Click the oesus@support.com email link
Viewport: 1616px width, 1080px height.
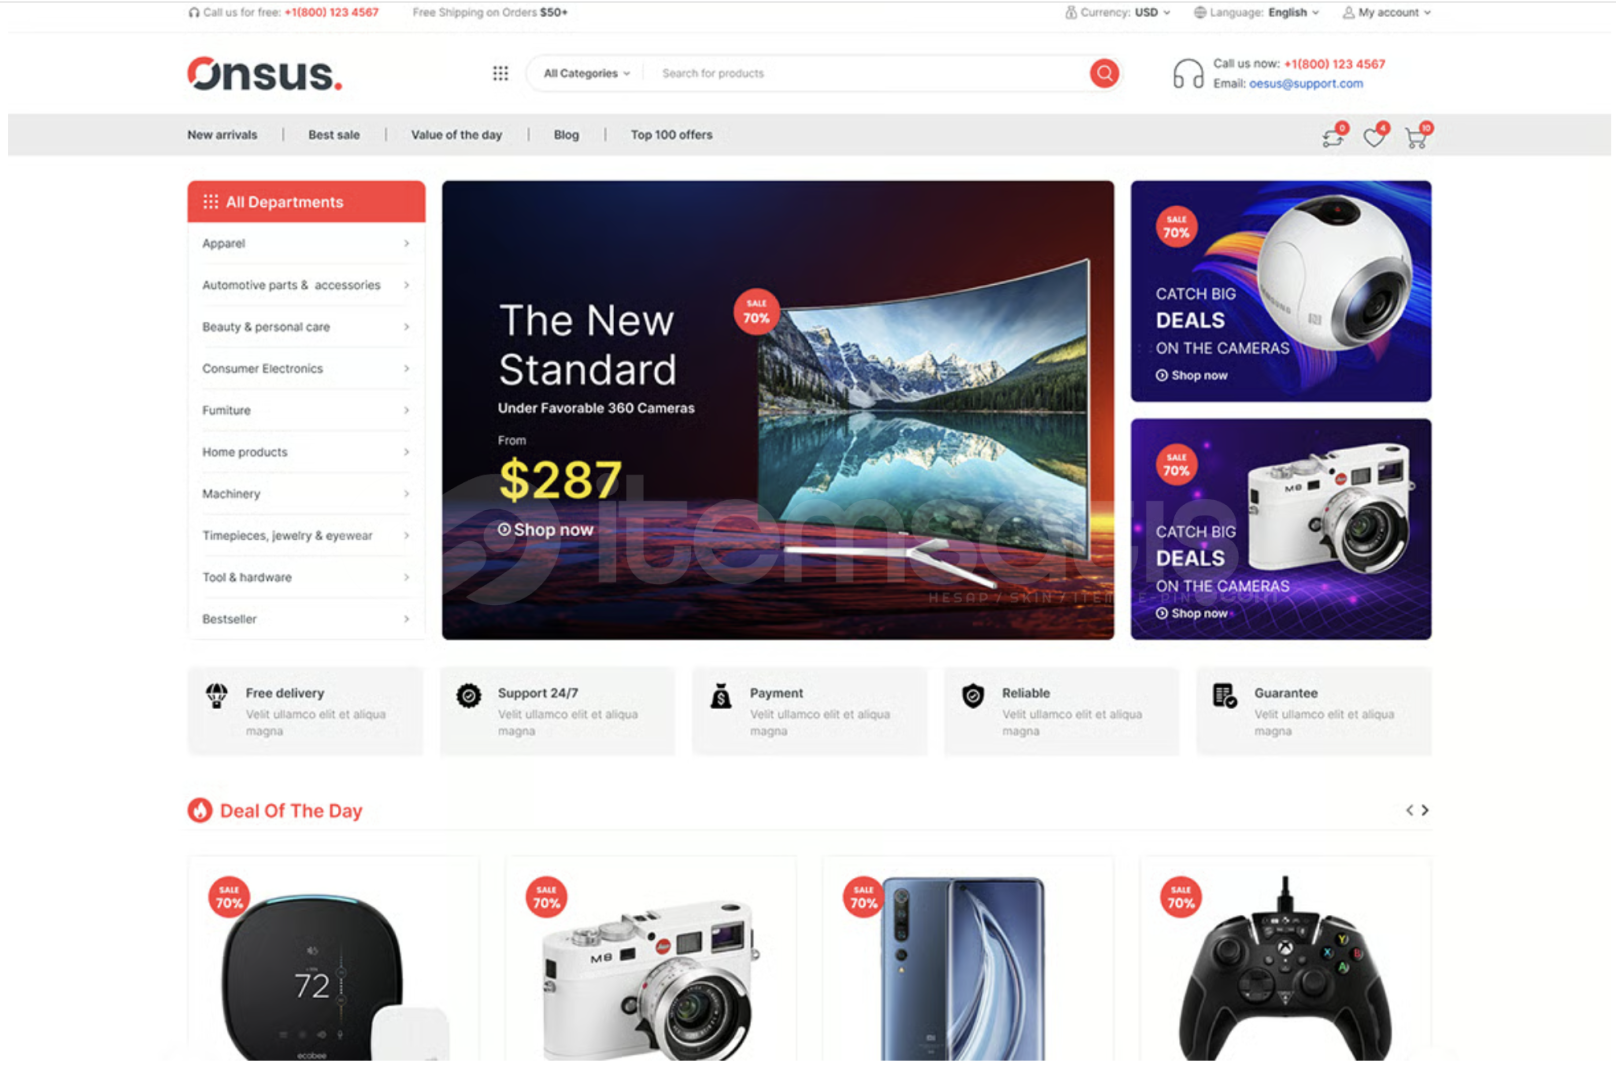[x=1305, y=84]
